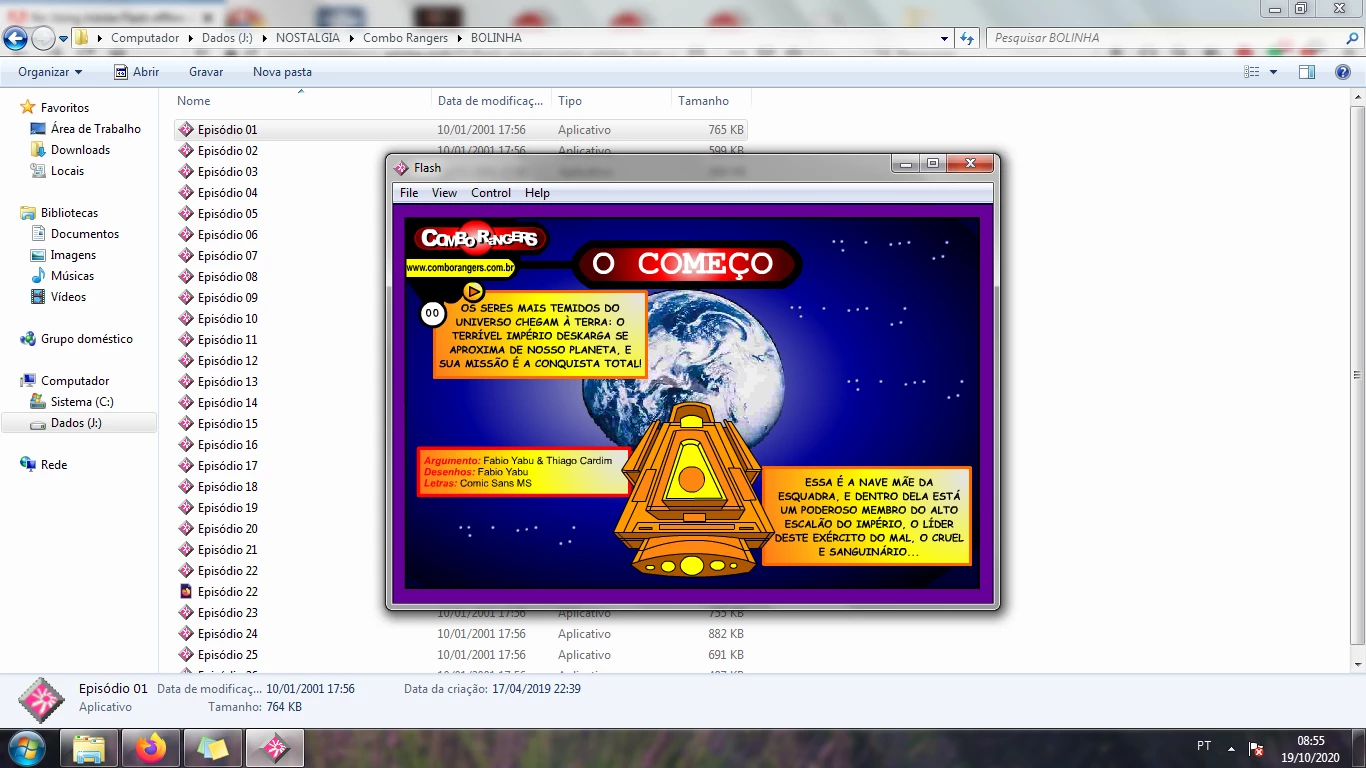Click the Gravar toolbar button

coord(206,72)
